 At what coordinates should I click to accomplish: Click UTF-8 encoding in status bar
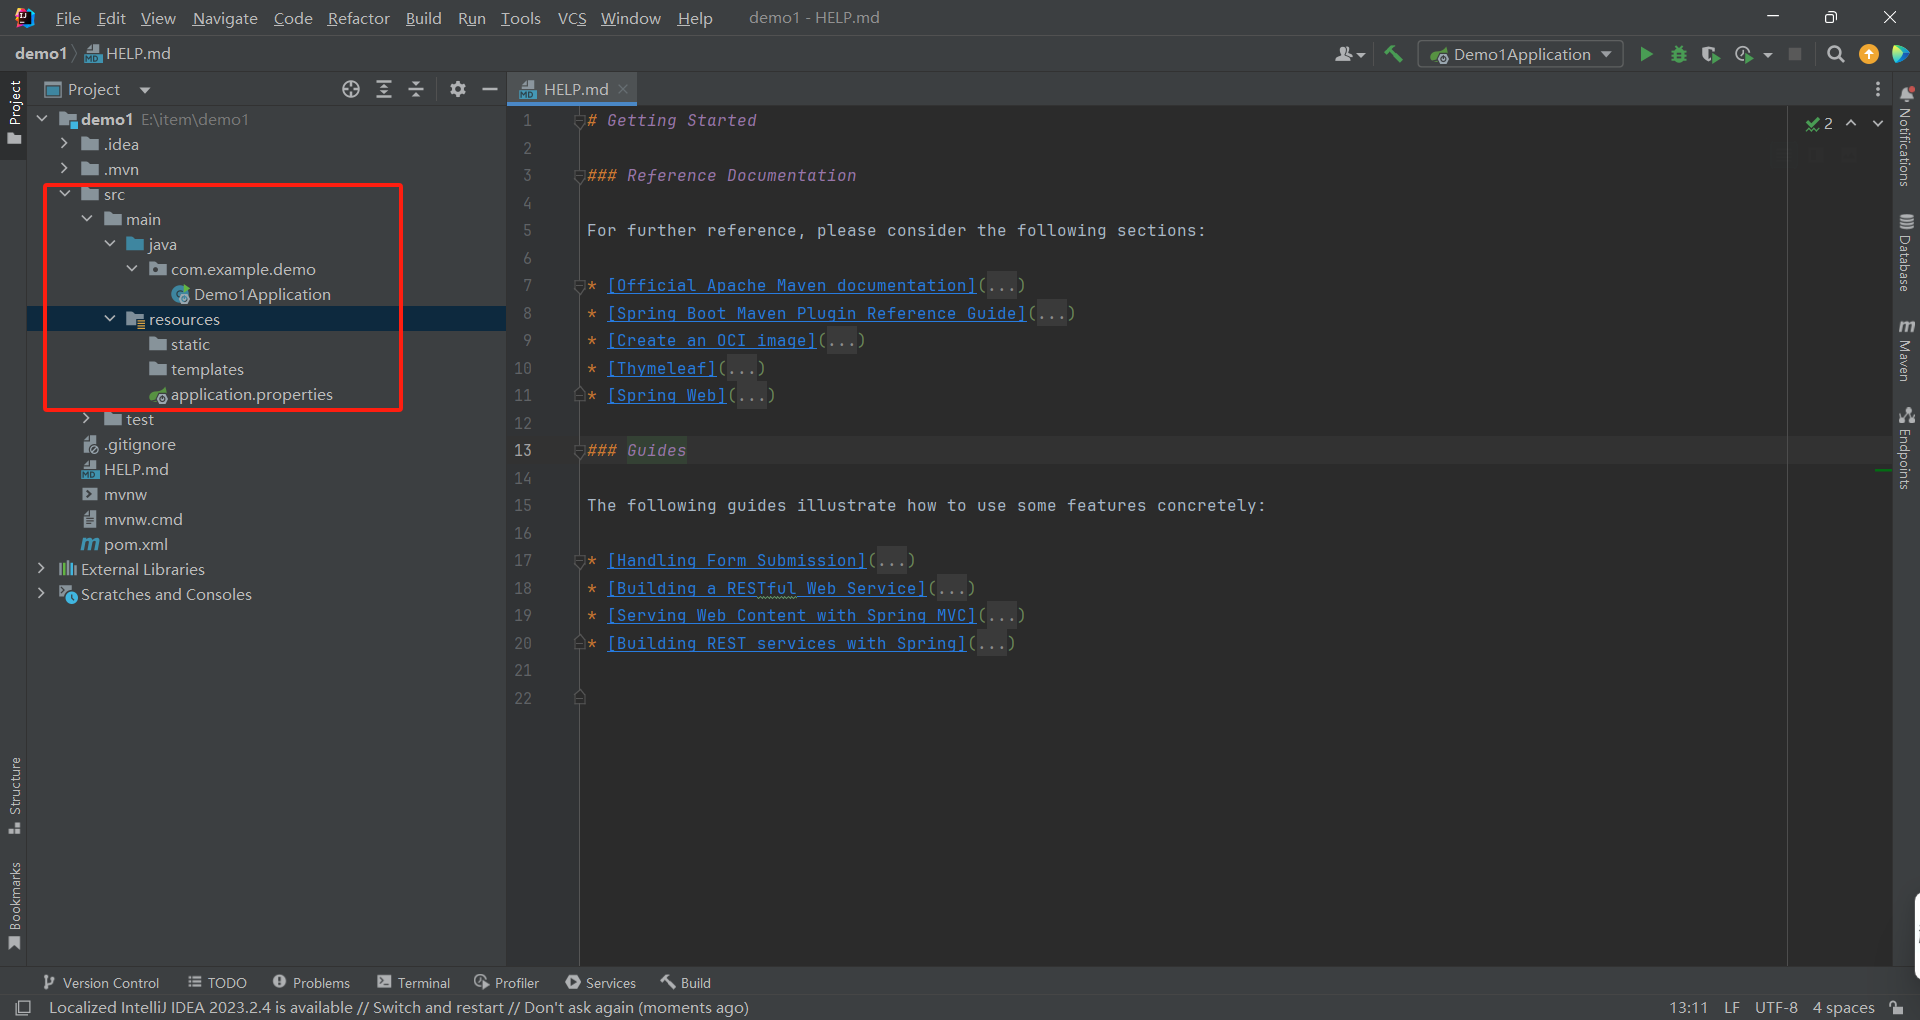(x=1776, y=1008)
